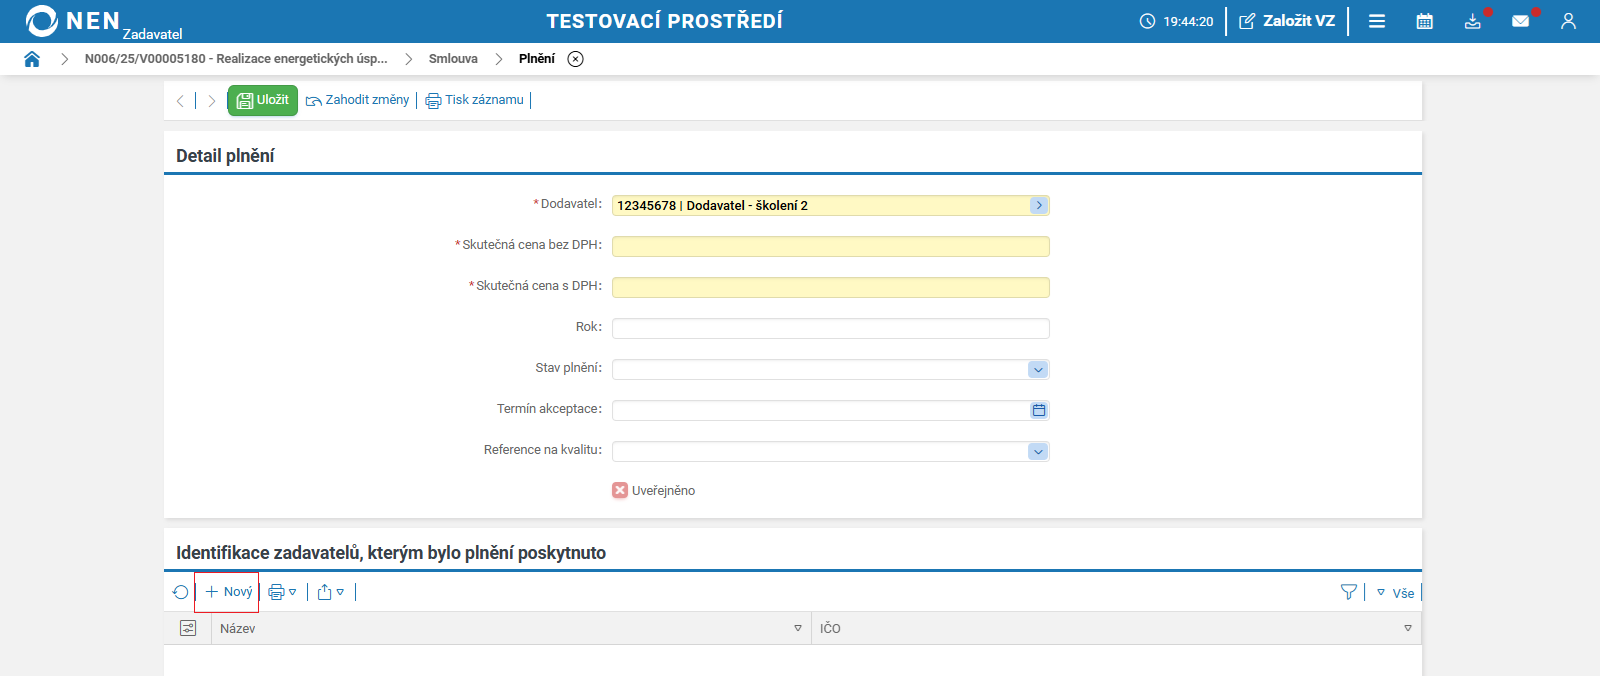Open print dropdown in list toolbar

point(282,592)
